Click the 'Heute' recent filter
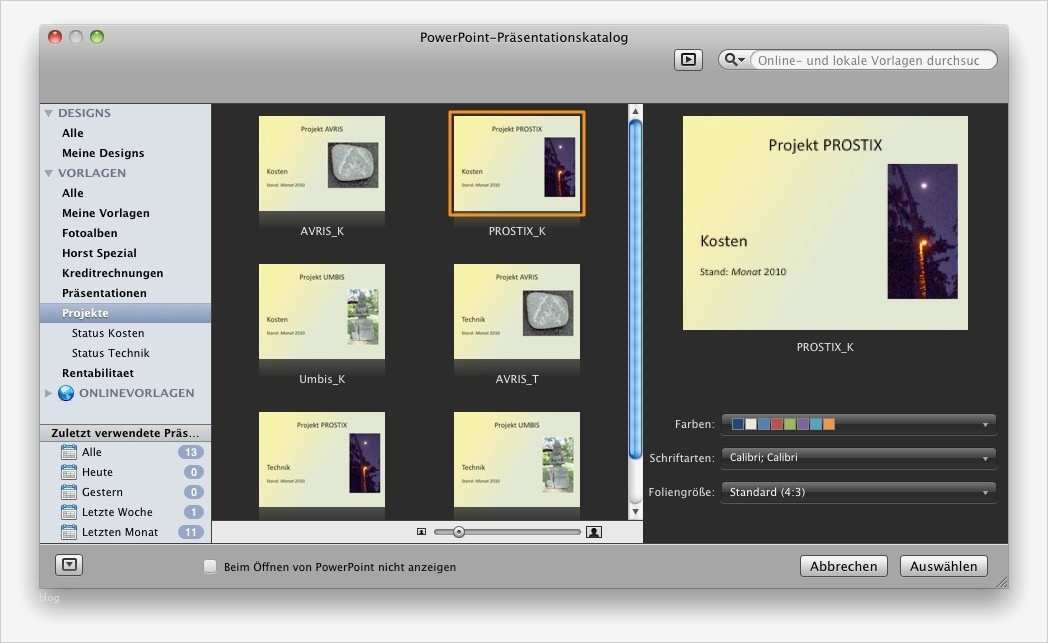Viewport: 1048px width, 643px height. (x=98, y=472)
